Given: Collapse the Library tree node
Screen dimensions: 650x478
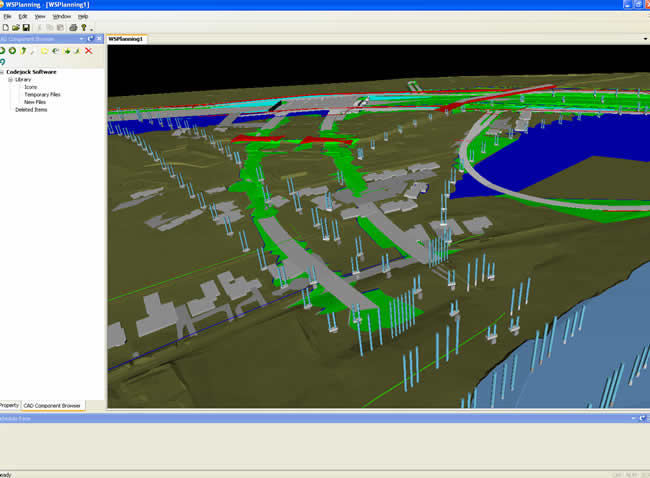Looking at the screenshot, I should [10, 80].
